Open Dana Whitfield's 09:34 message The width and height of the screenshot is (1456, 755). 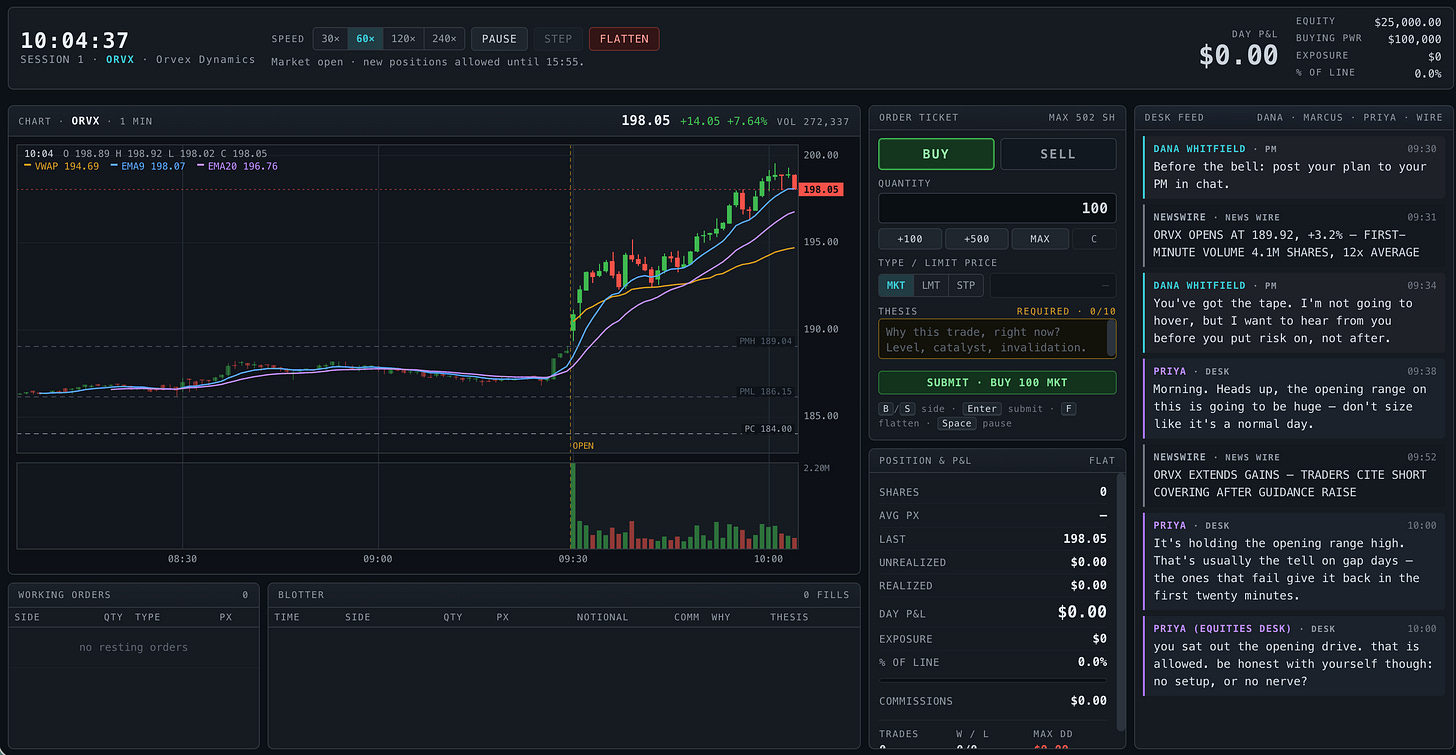point(1293,312)
